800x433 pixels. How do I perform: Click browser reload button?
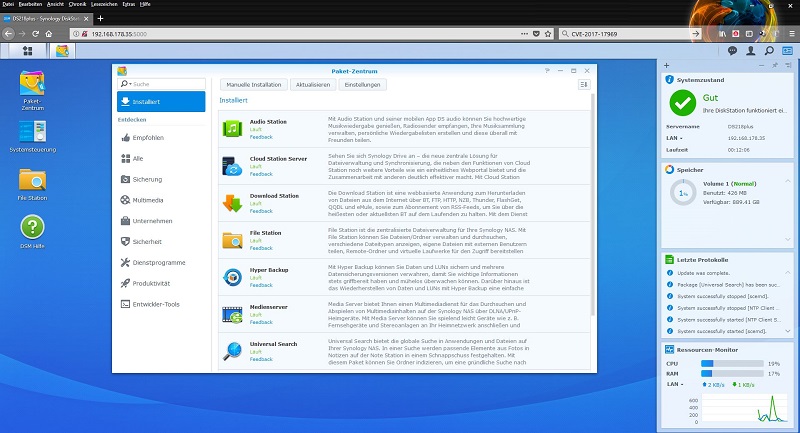(35, 34)
